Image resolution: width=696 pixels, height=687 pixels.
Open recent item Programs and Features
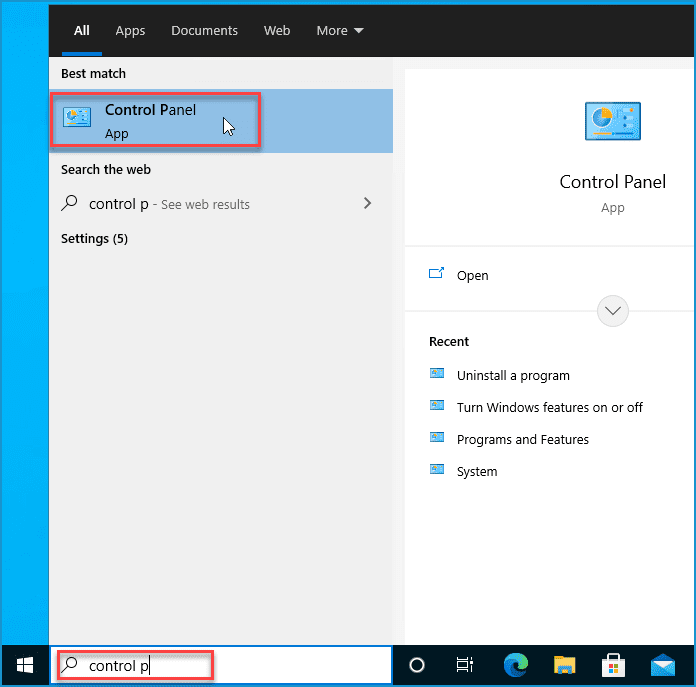click(x=523, y=439)
